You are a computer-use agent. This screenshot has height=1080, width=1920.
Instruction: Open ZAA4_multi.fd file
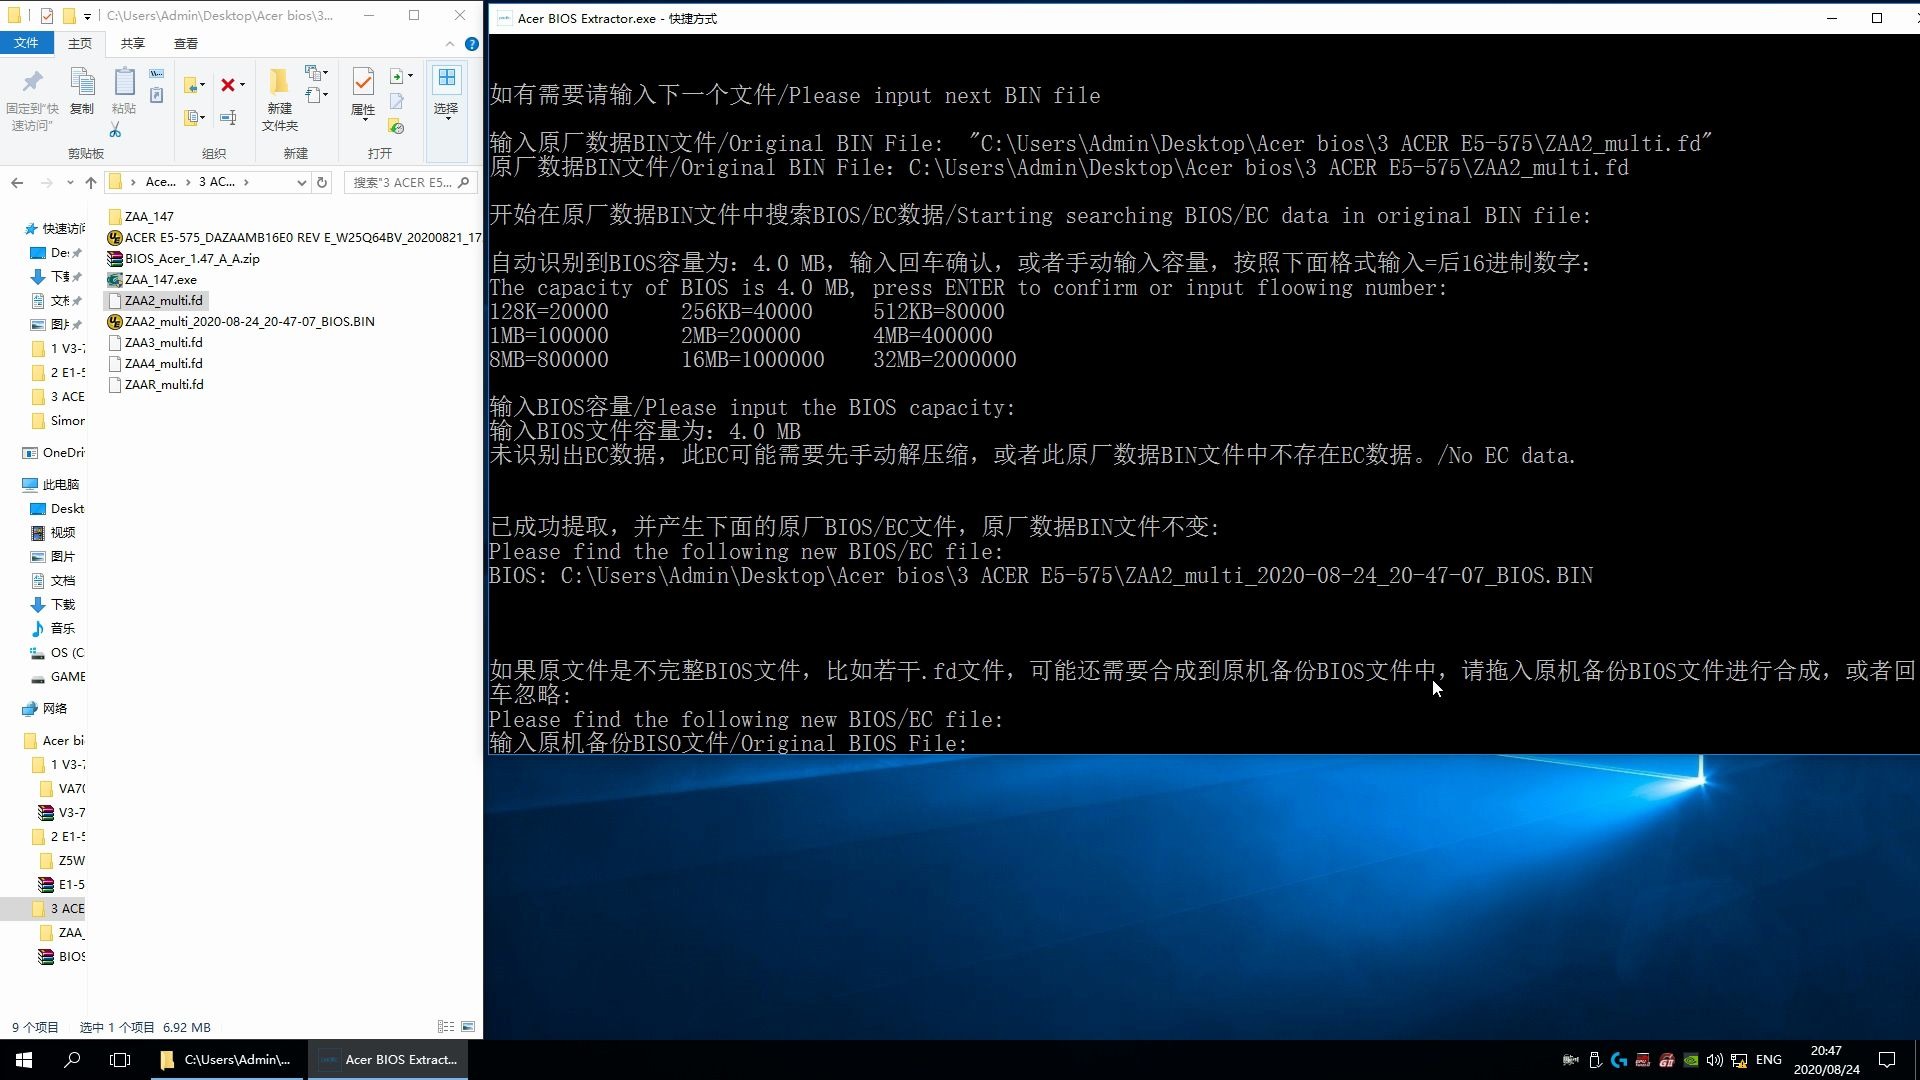coord(164,363)
